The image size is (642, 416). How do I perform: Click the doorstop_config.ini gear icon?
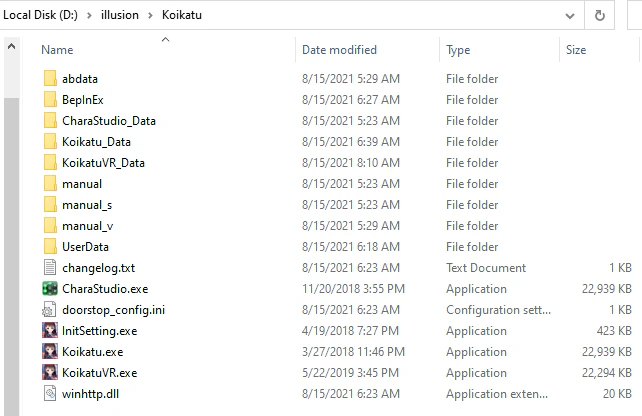[x=50, y=310]
